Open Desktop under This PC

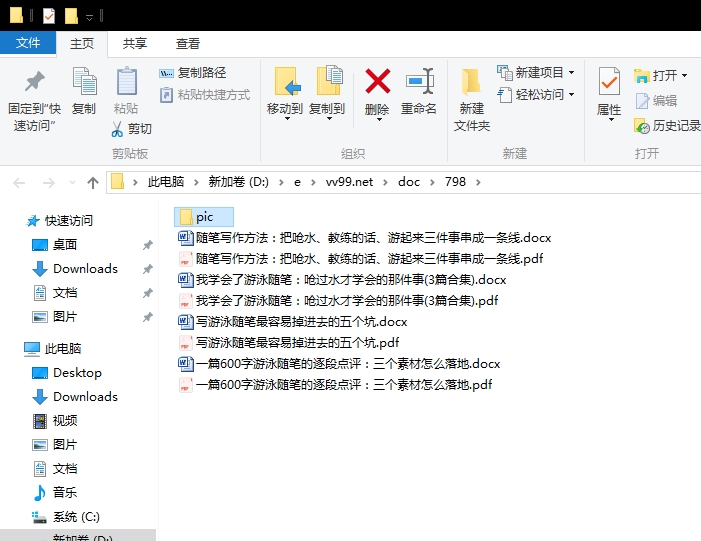tap(67, 373)
